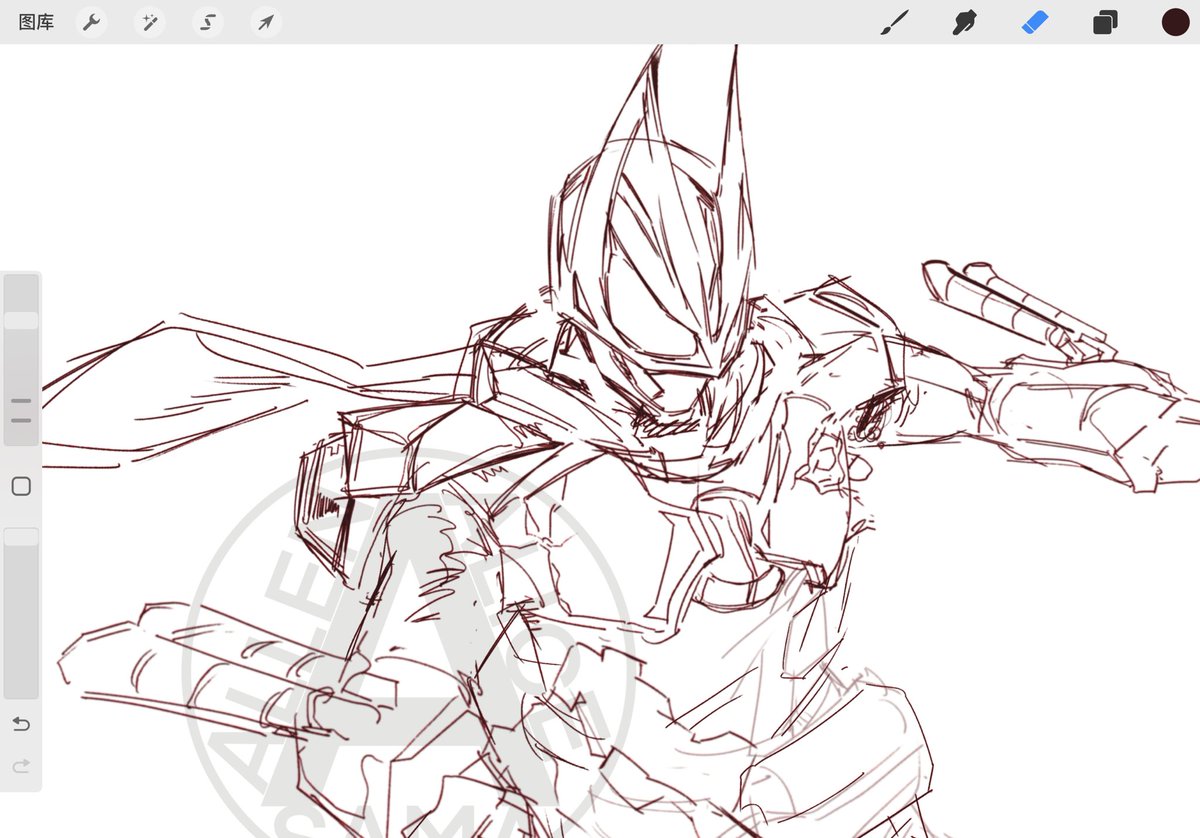
Task: Open the 图库 gallery
Action: click(x=36, y=22)
